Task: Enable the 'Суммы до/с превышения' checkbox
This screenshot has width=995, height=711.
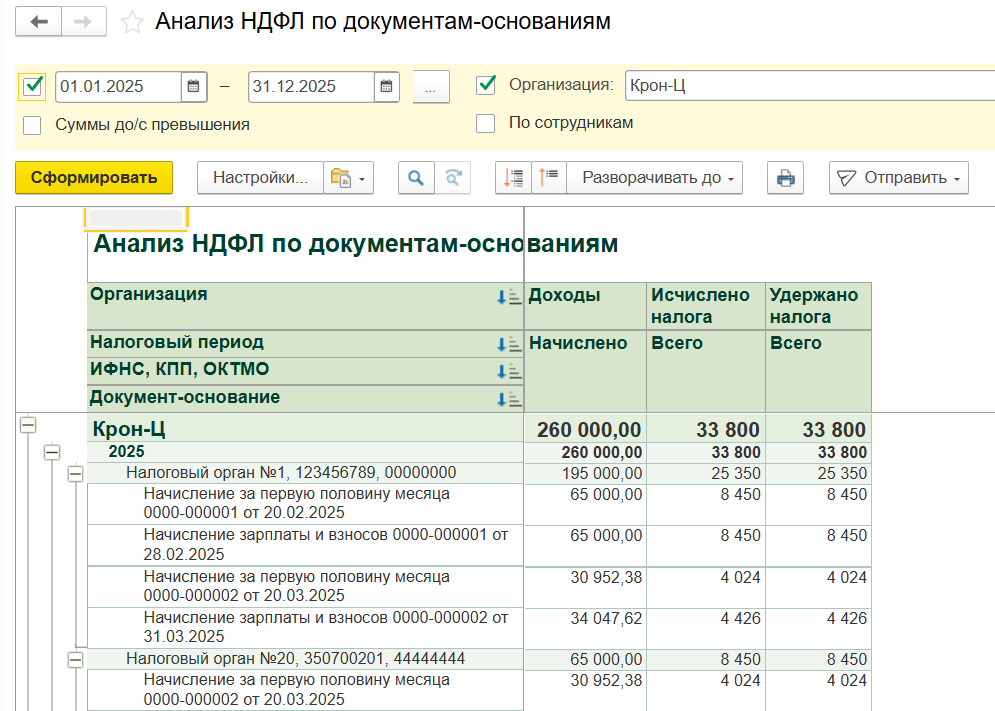Action: pyautogui.click(x=32, y=125)
